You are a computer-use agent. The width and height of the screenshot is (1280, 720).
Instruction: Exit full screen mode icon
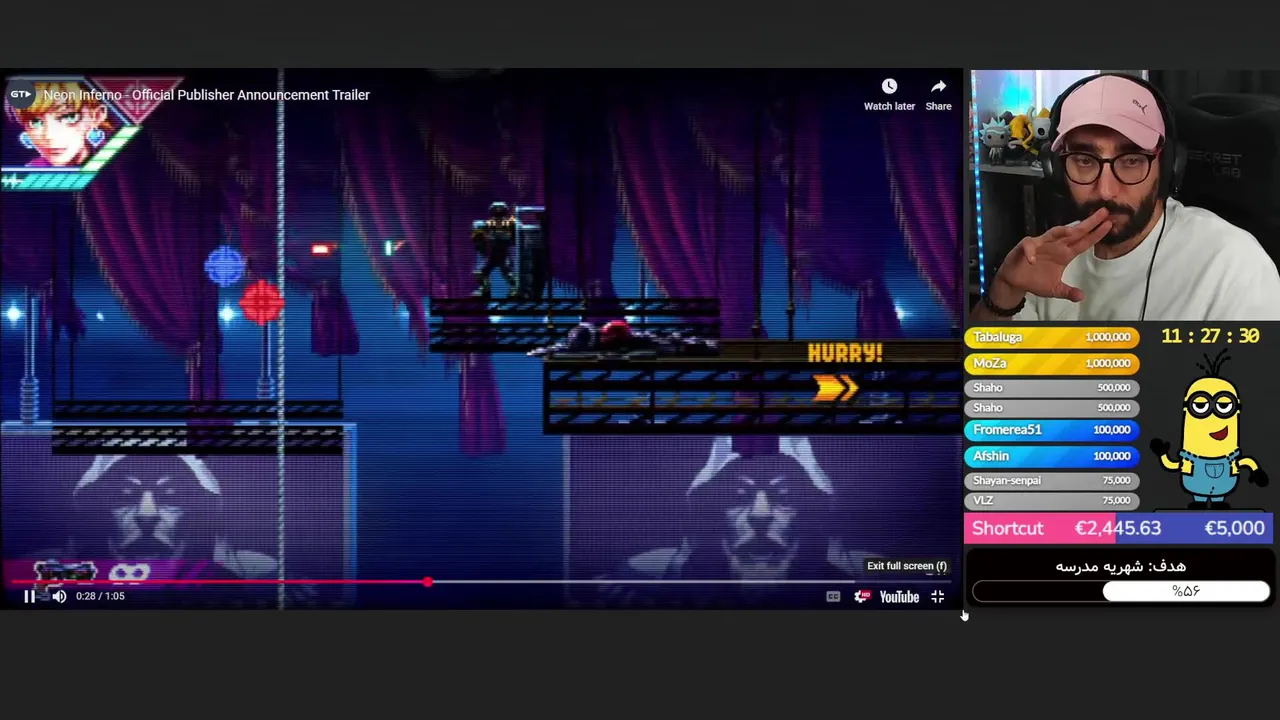pyautogui.click(x=938, y=597)
